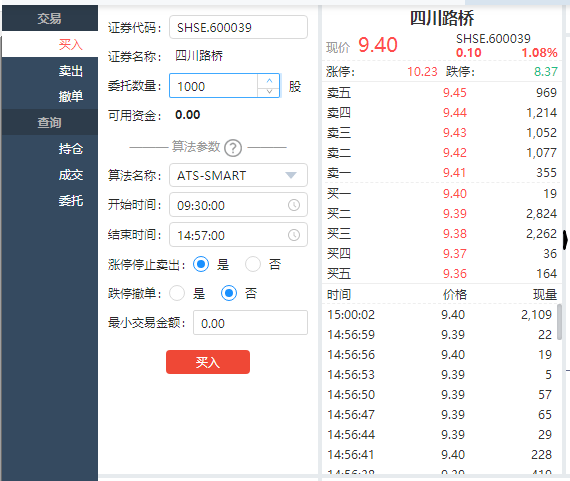570x481 pixels.
Task: Click the 时间 column header
Action: [x=339, y=294]
